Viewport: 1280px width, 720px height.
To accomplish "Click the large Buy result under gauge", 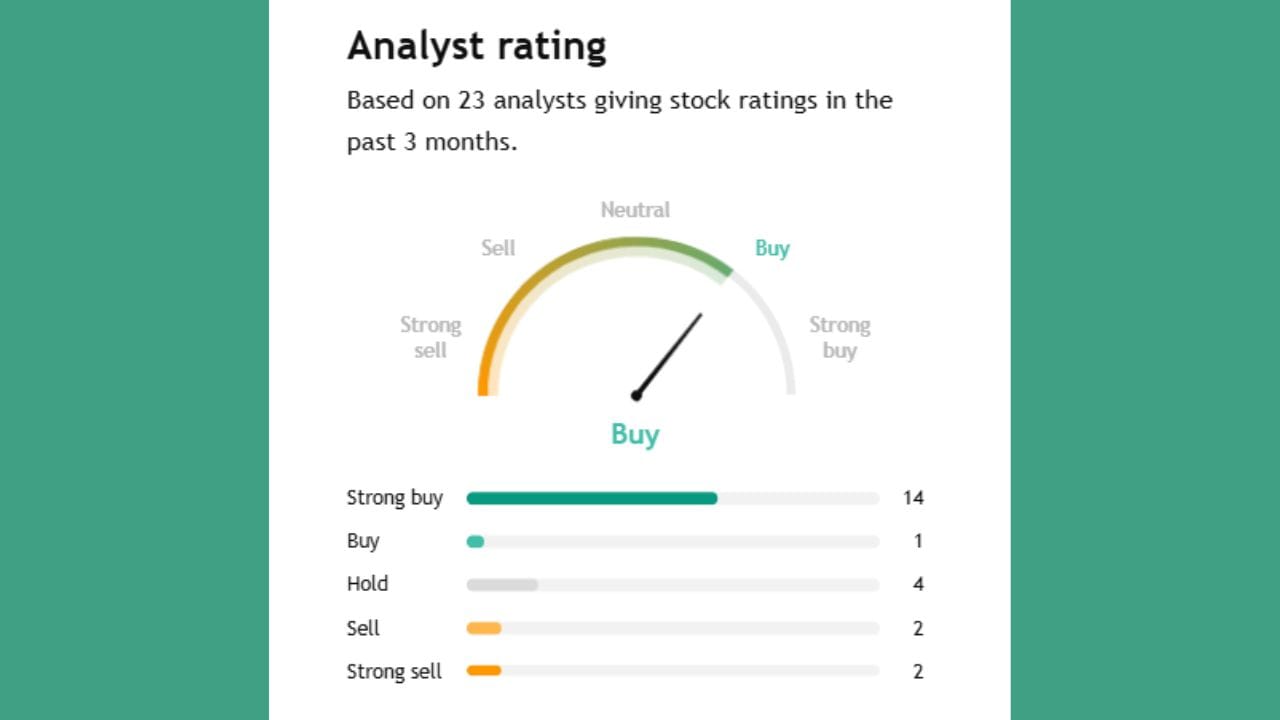I will 635,434.
